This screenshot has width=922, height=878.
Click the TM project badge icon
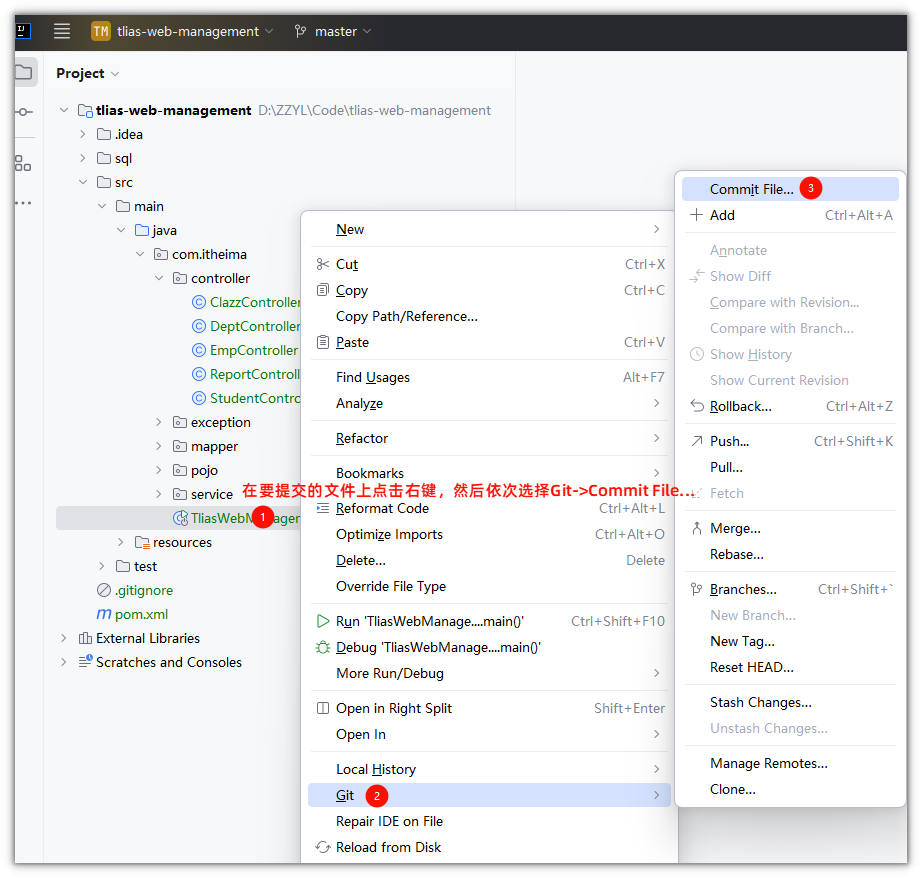pyautogui.click(x=101, y=31)
